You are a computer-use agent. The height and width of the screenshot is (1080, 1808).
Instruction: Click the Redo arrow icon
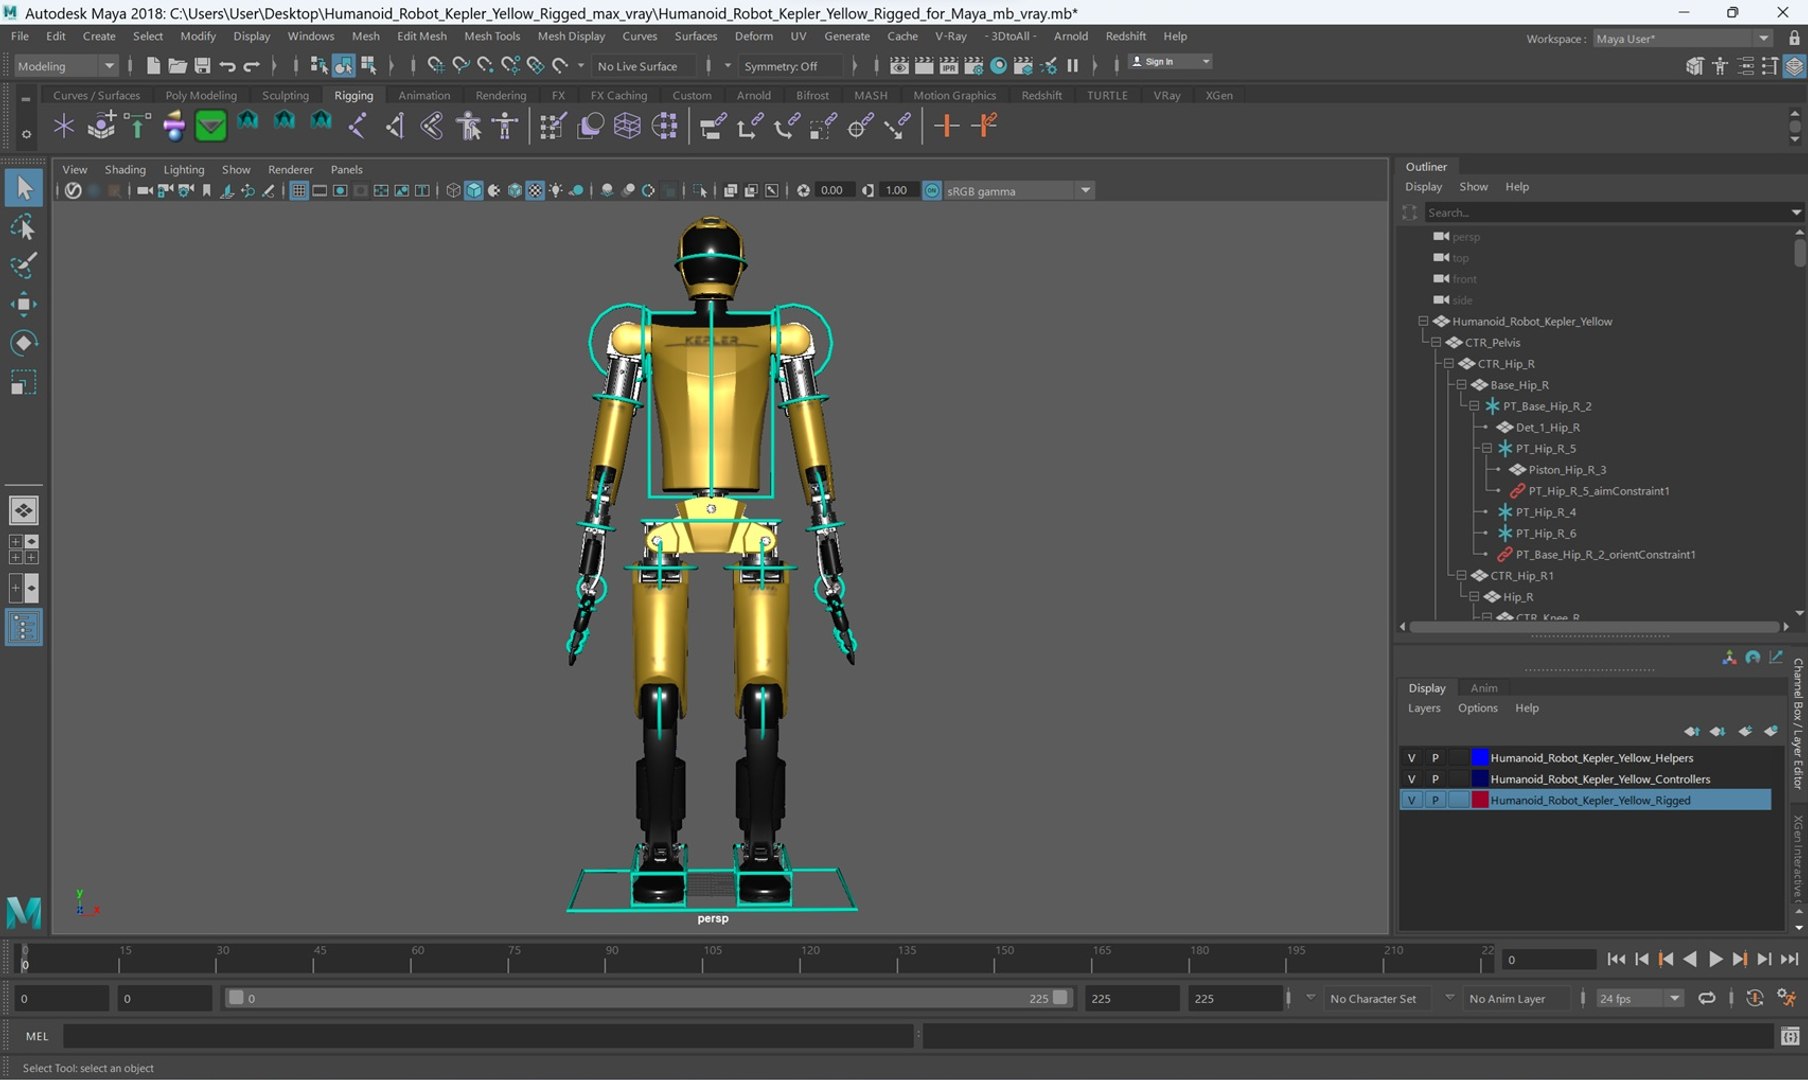(252, 66)
